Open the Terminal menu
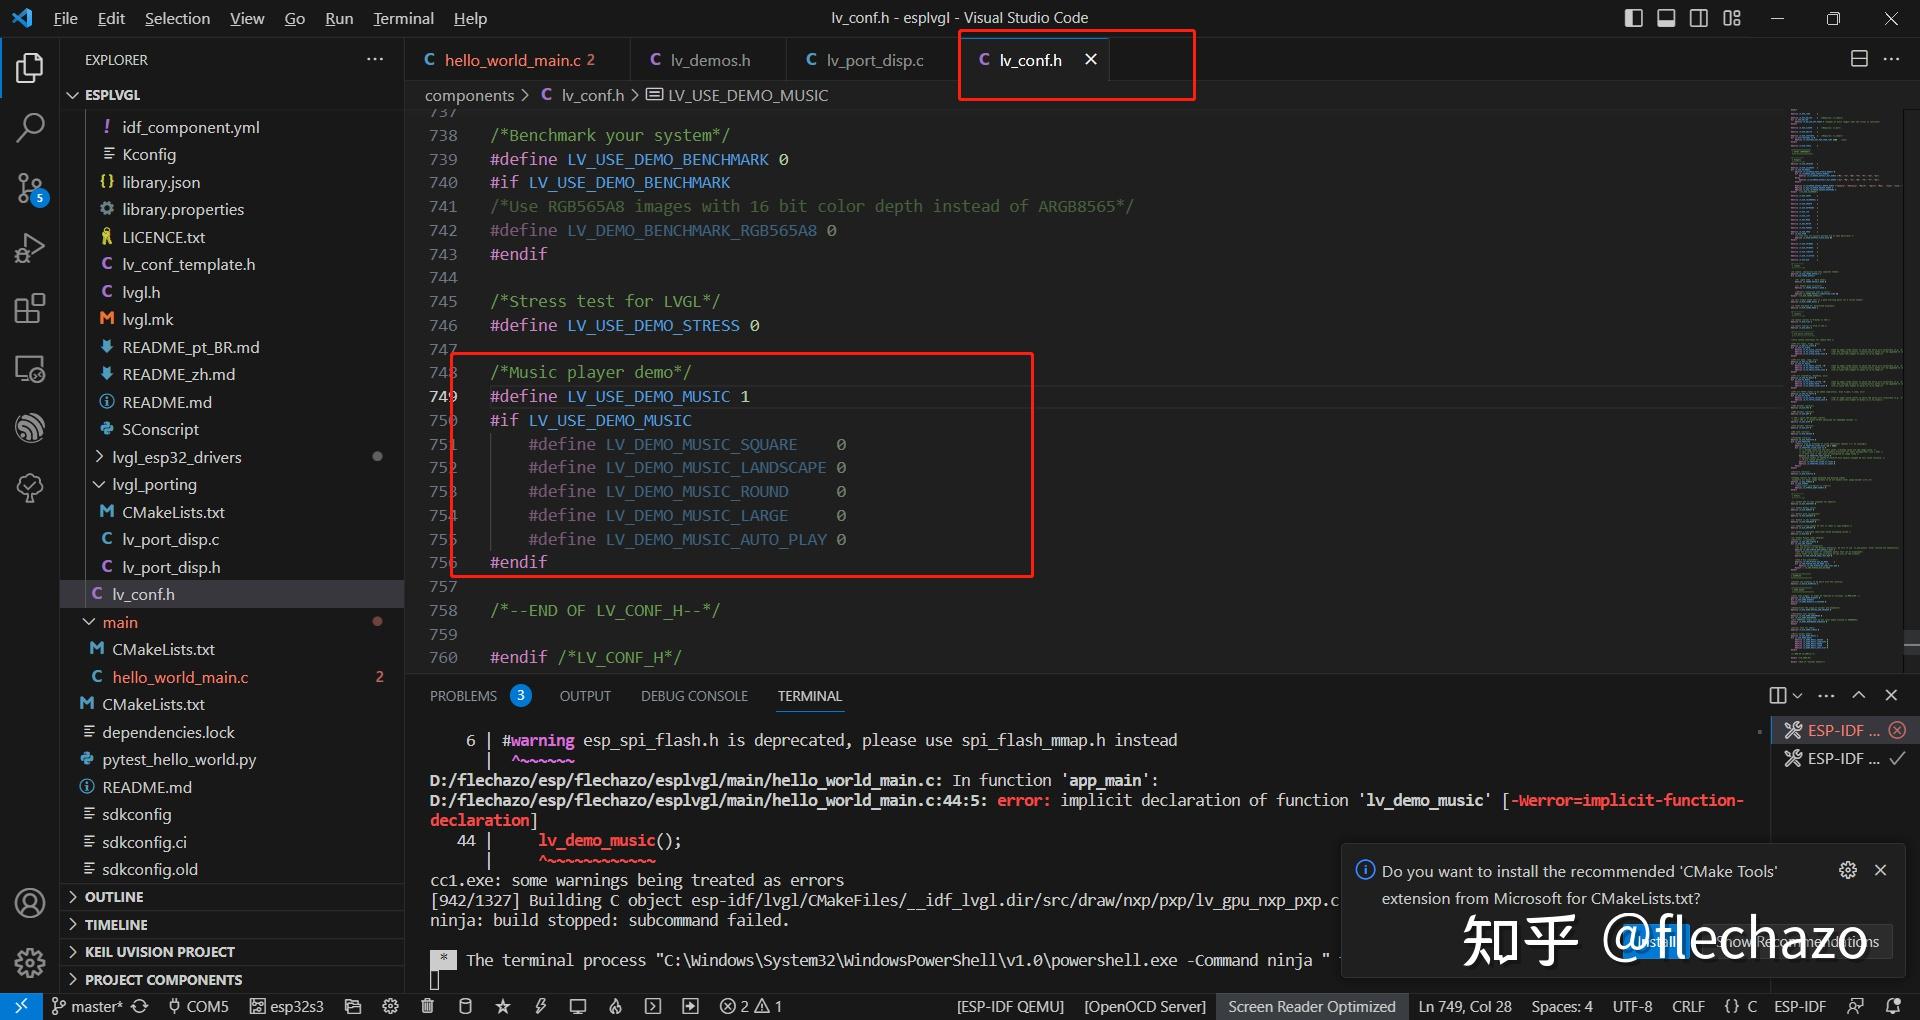1920x1020 pixels. pos(403,18)
